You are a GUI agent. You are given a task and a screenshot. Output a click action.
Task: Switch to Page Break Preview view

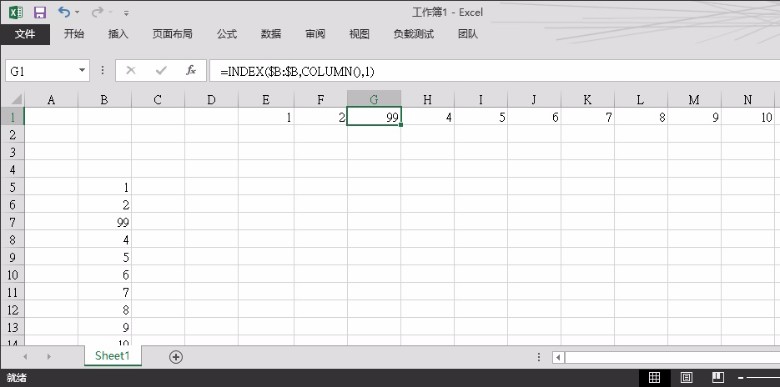718,377
